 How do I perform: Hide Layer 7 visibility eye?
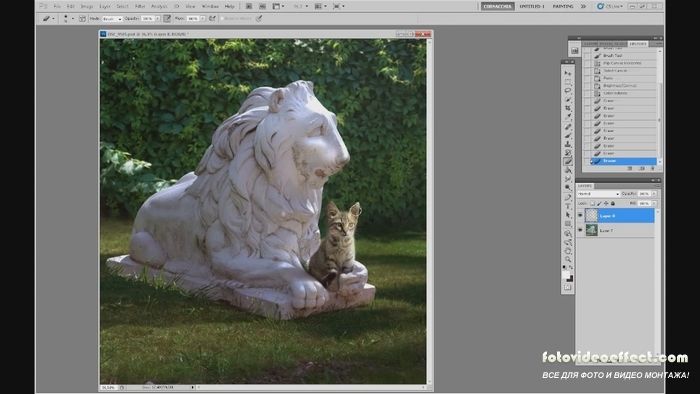(580, 230)
